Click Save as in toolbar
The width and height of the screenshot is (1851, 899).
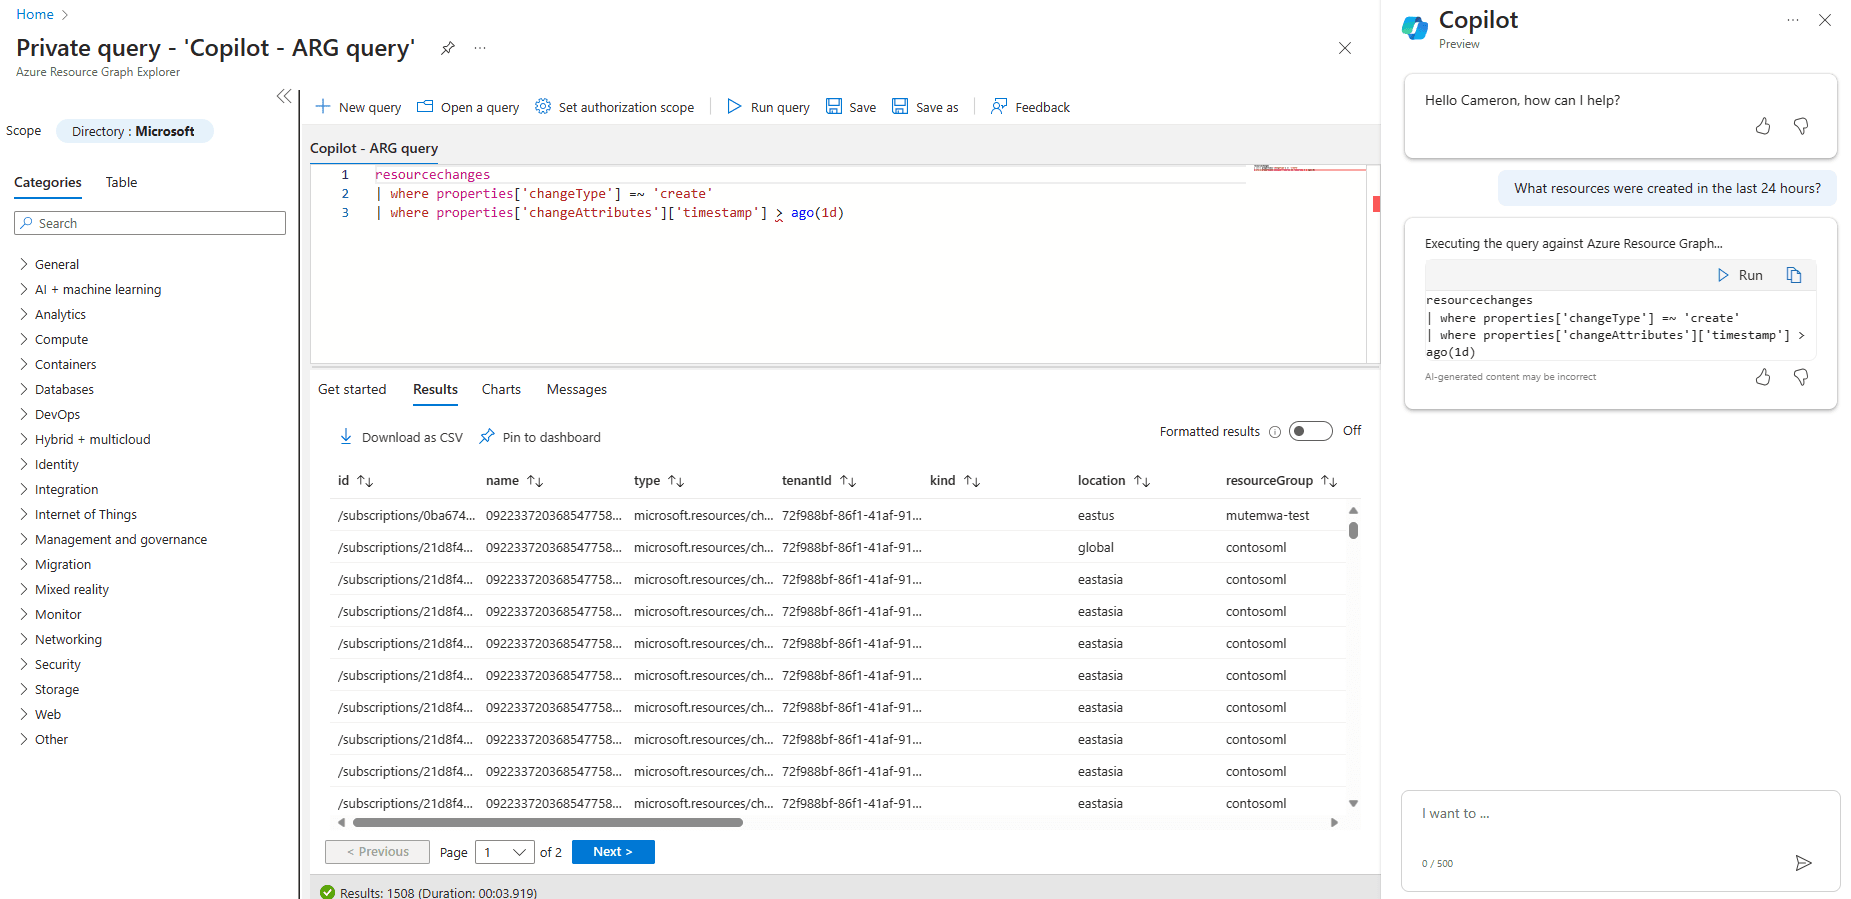[925, 107]
